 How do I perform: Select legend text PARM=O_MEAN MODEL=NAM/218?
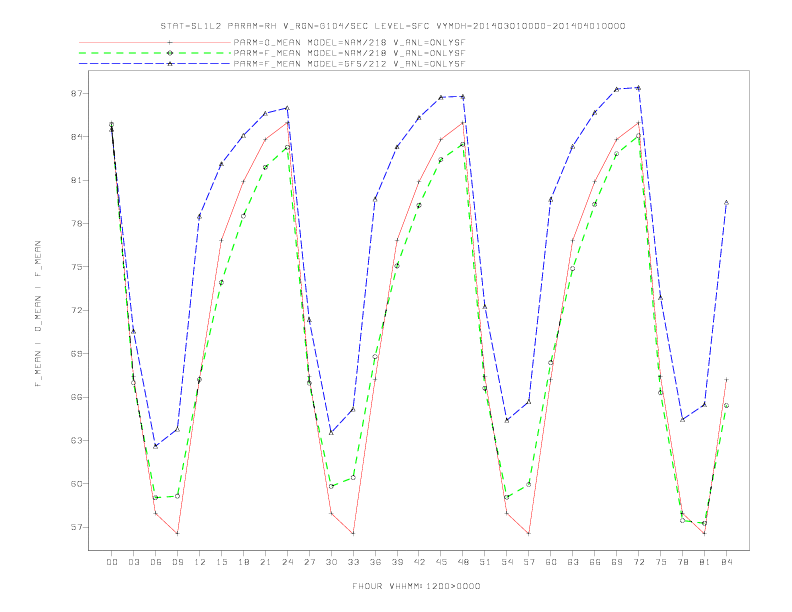pos(310,43)
